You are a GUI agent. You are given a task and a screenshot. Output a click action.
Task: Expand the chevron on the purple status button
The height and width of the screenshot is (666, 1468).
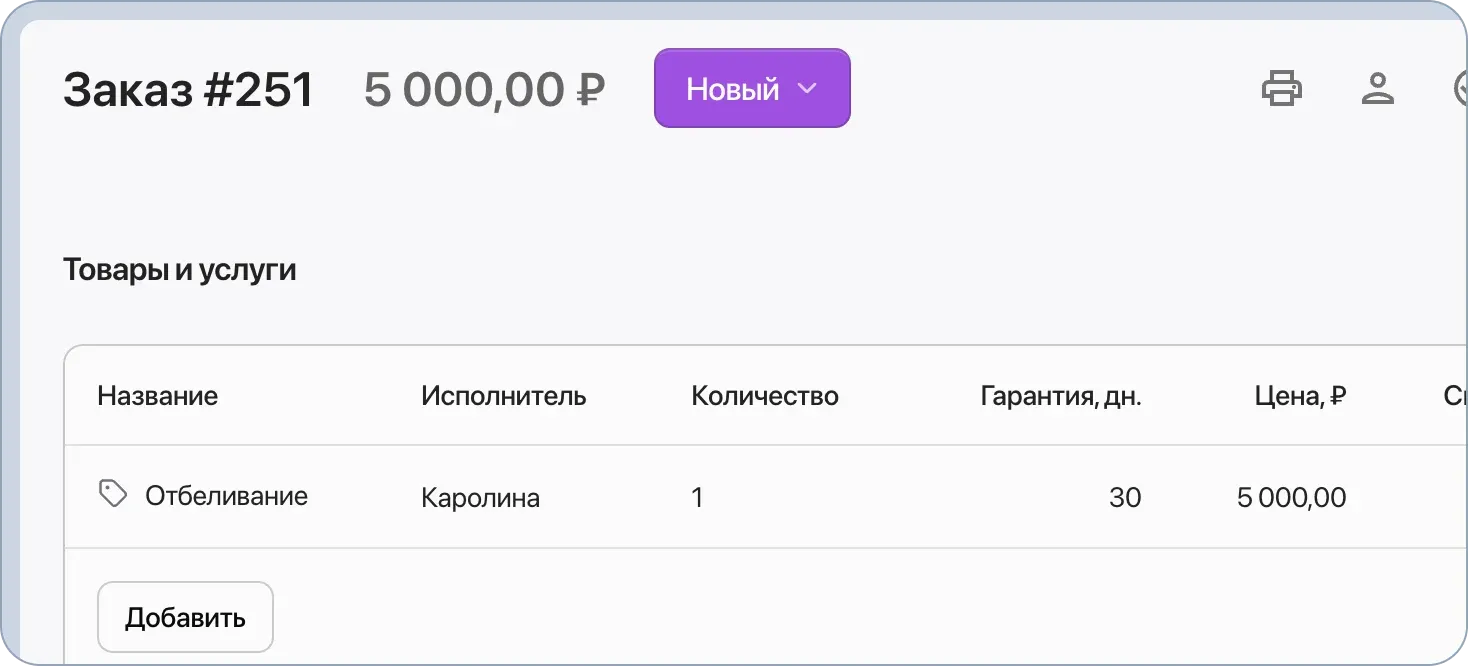pyautogui.click(x=806, y=88)
